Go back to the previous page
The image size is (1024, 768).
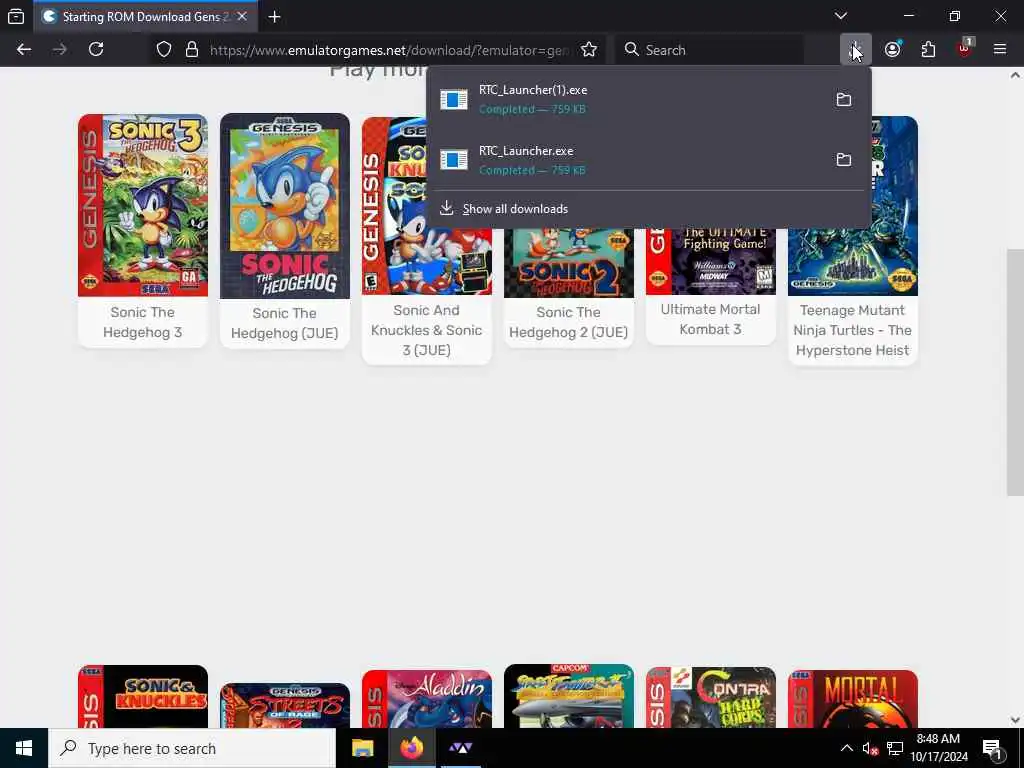coord(24,50)
